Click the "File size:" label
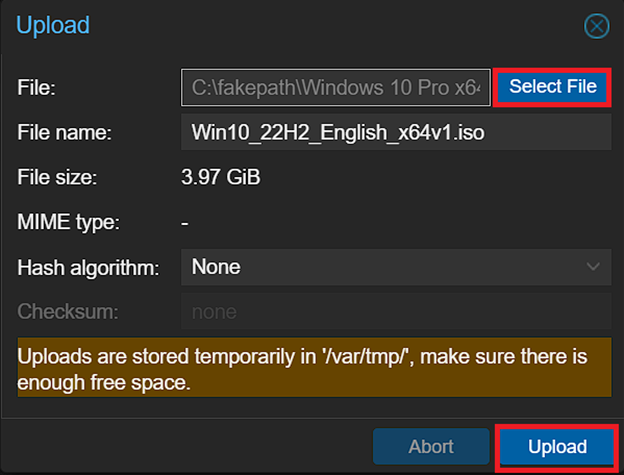624x475 pixels. point(57,178)
